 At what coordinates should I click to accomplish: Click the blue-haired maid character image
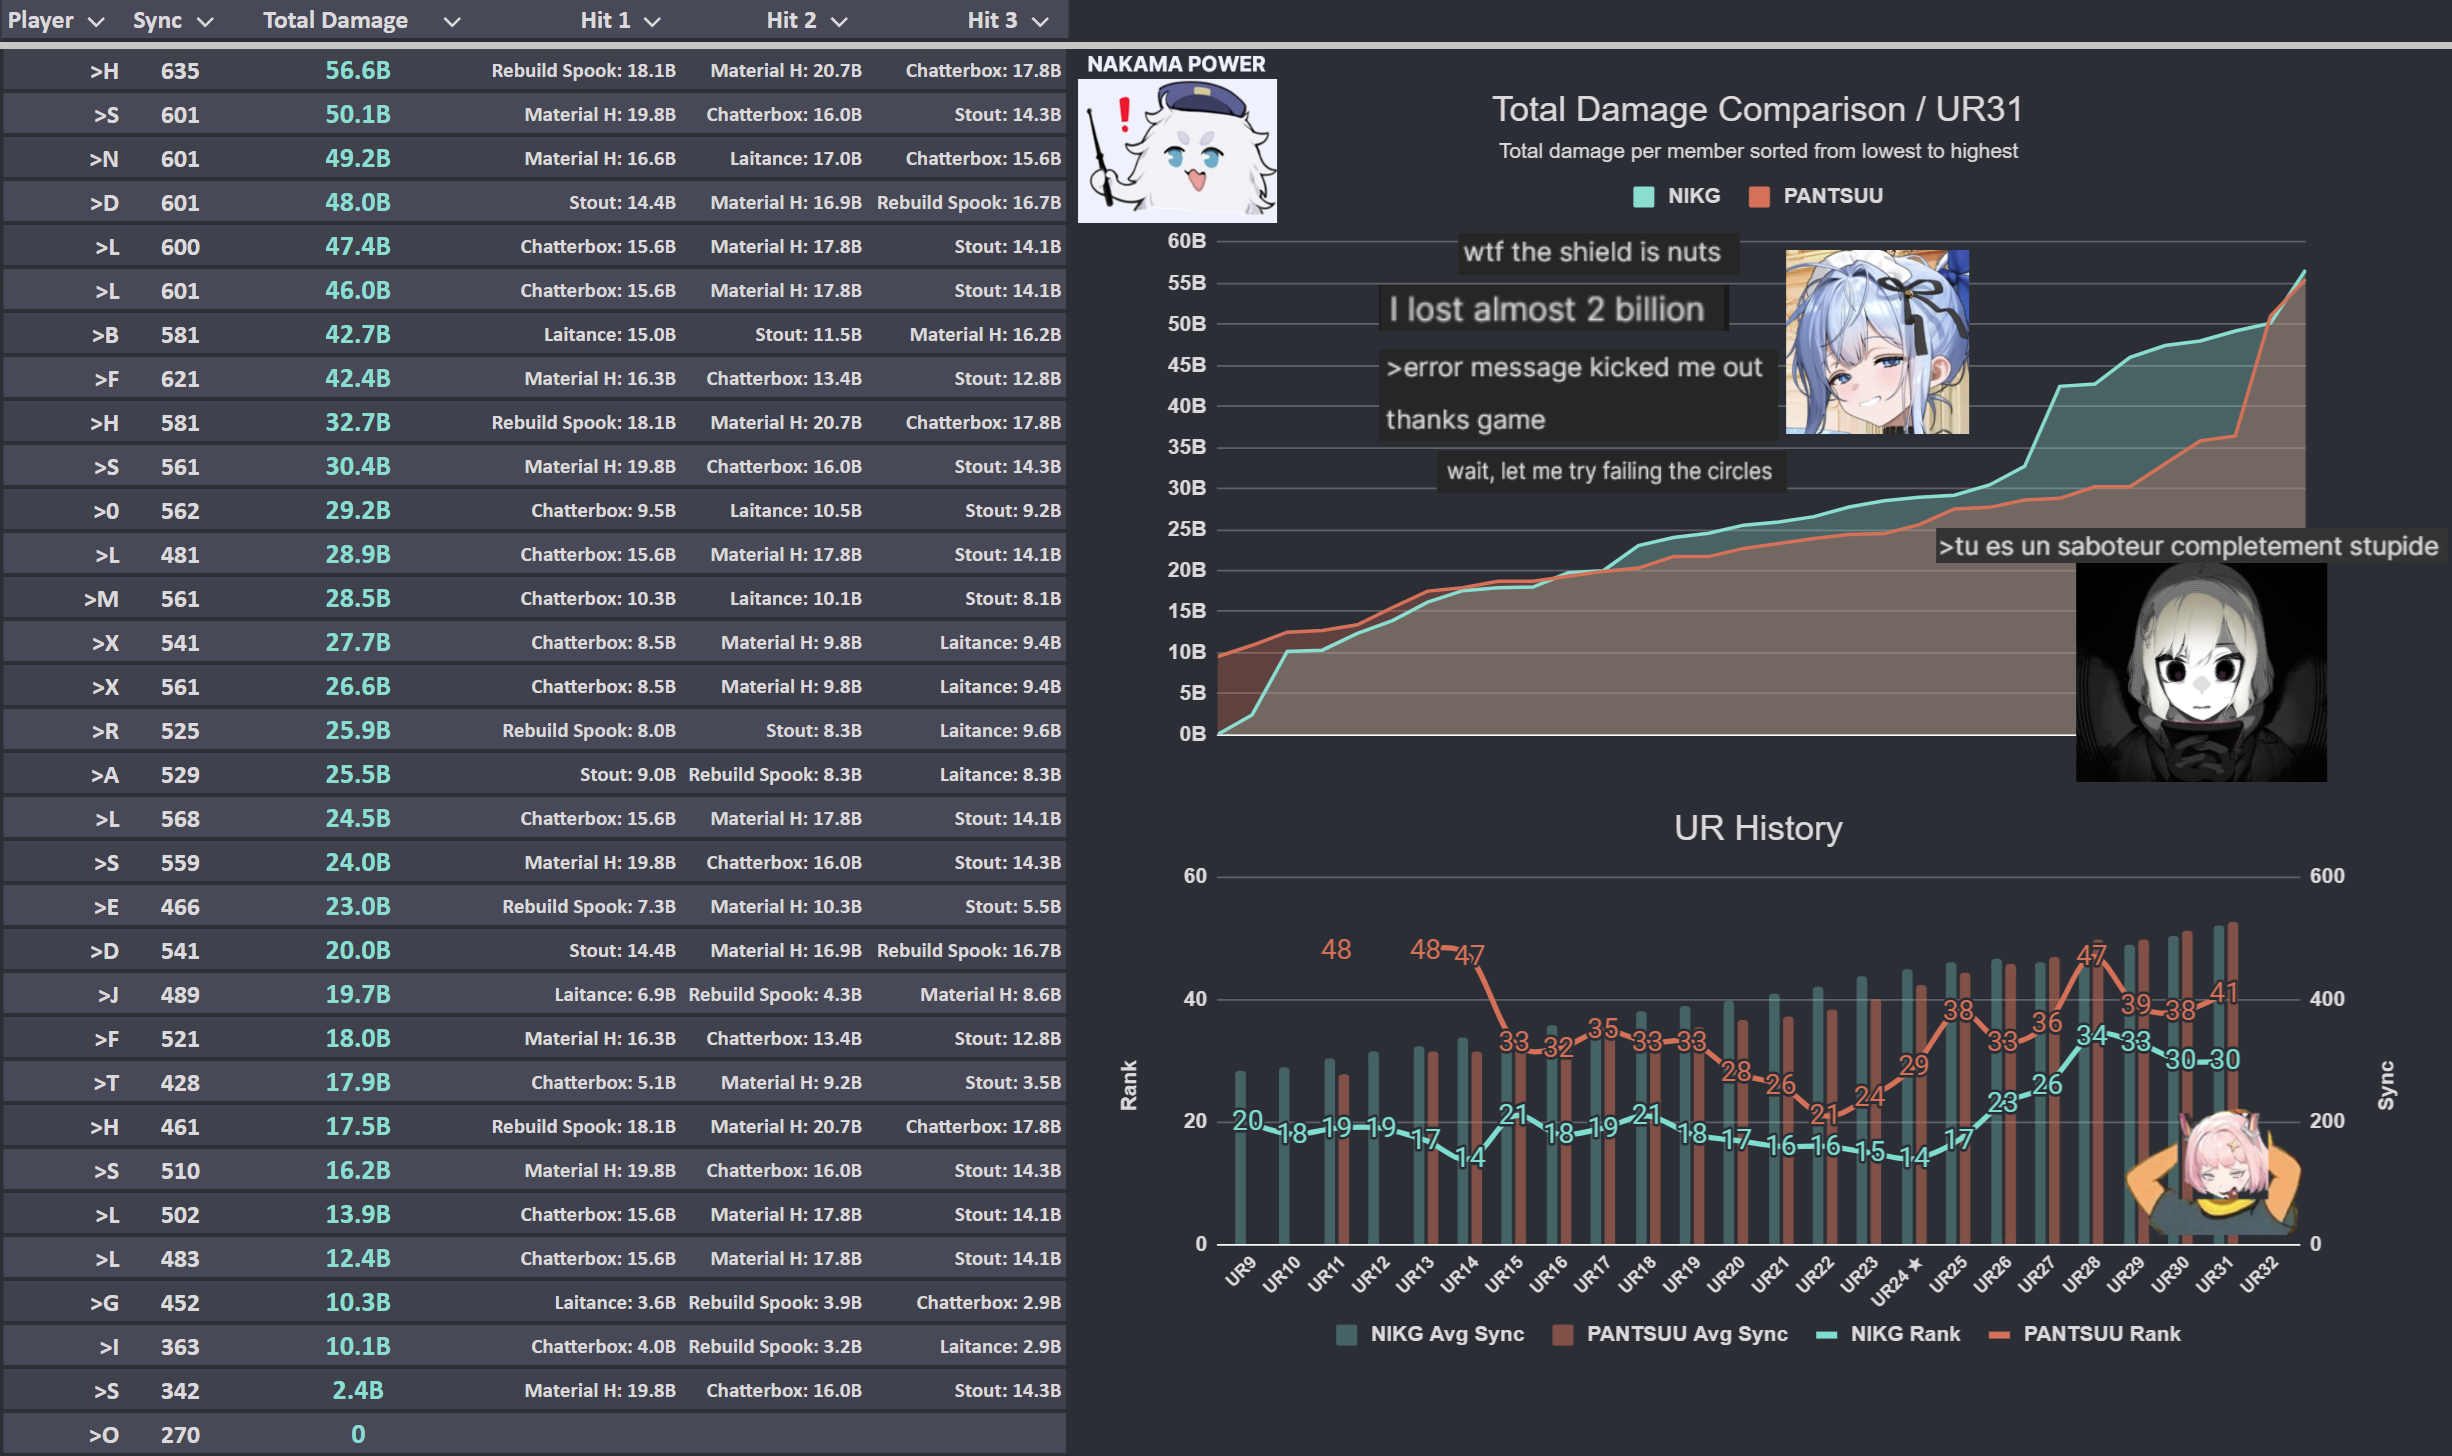tap(1877, 342)
